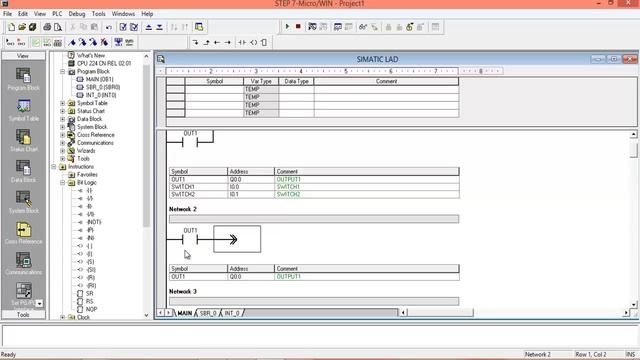
Task: Select MAIN (OB1) in project tree
Action: (x=100, y=79)
